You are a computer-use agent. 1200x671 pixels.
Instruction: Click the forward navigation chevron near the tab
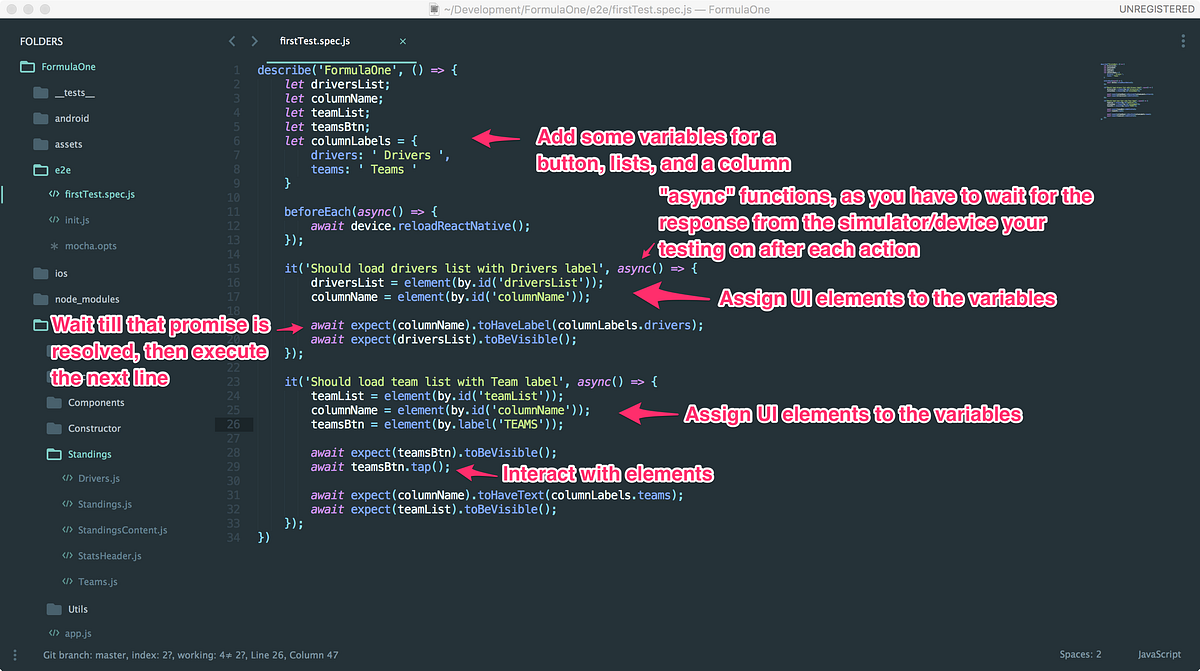click(254, 41)
